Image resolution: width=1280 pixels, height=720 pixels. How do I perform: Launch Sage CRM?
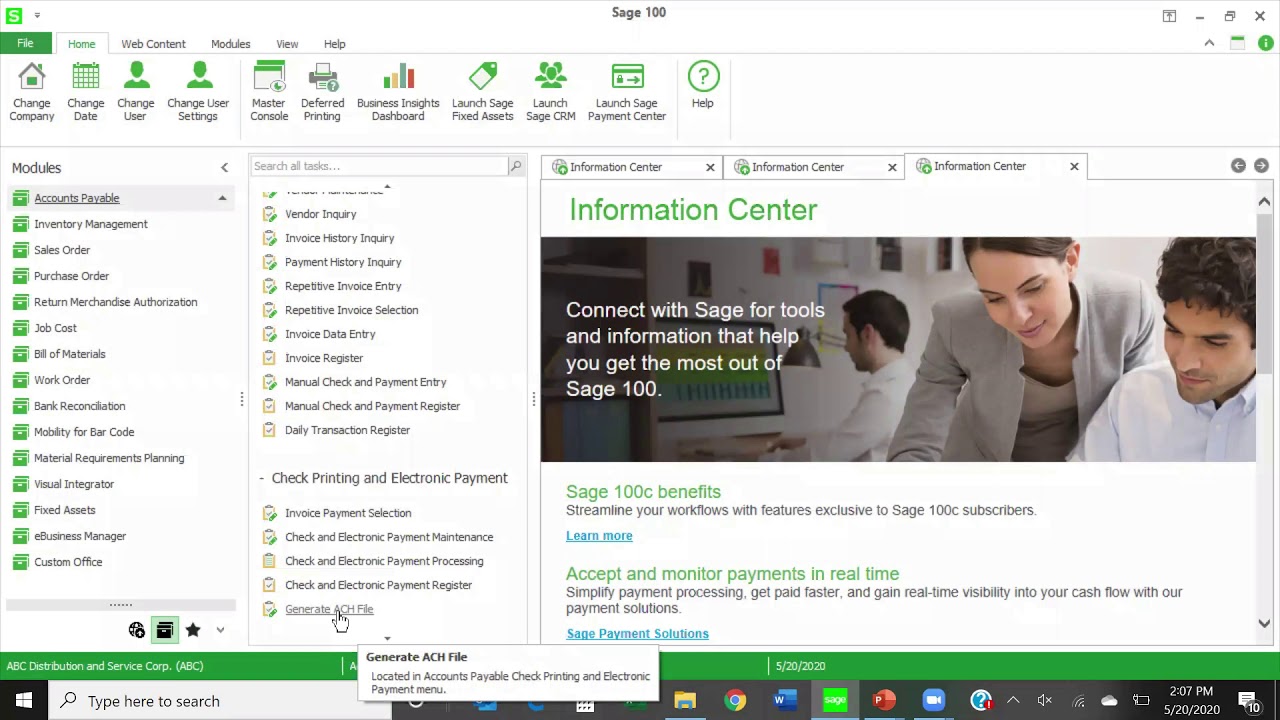(x=550, y=92)
